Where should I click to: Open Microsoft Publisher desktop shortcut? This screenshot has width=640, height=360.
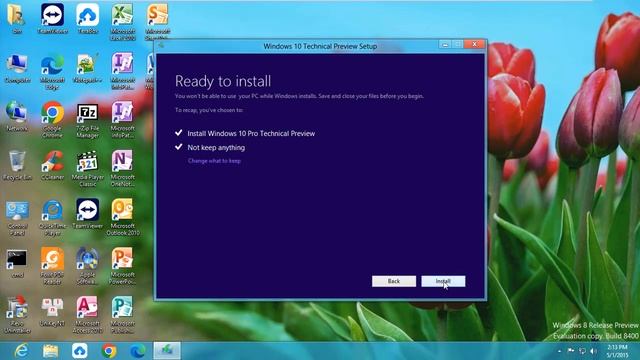click(x=122, y=315)
